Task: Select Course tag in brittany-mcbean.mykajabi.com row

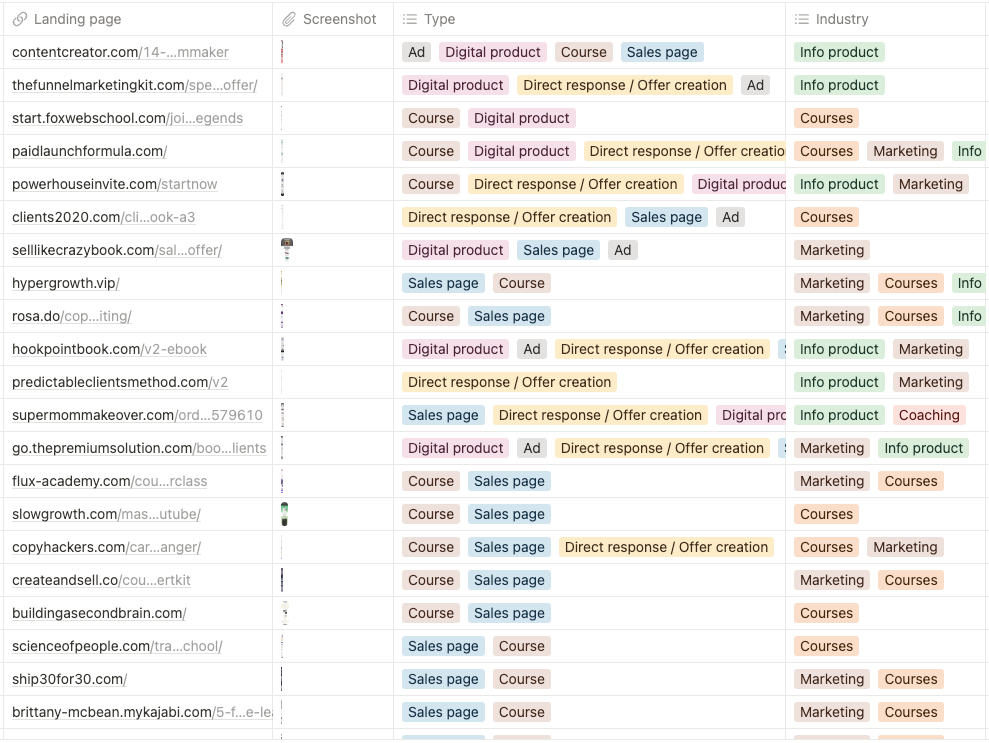Action: click(522, 712)
